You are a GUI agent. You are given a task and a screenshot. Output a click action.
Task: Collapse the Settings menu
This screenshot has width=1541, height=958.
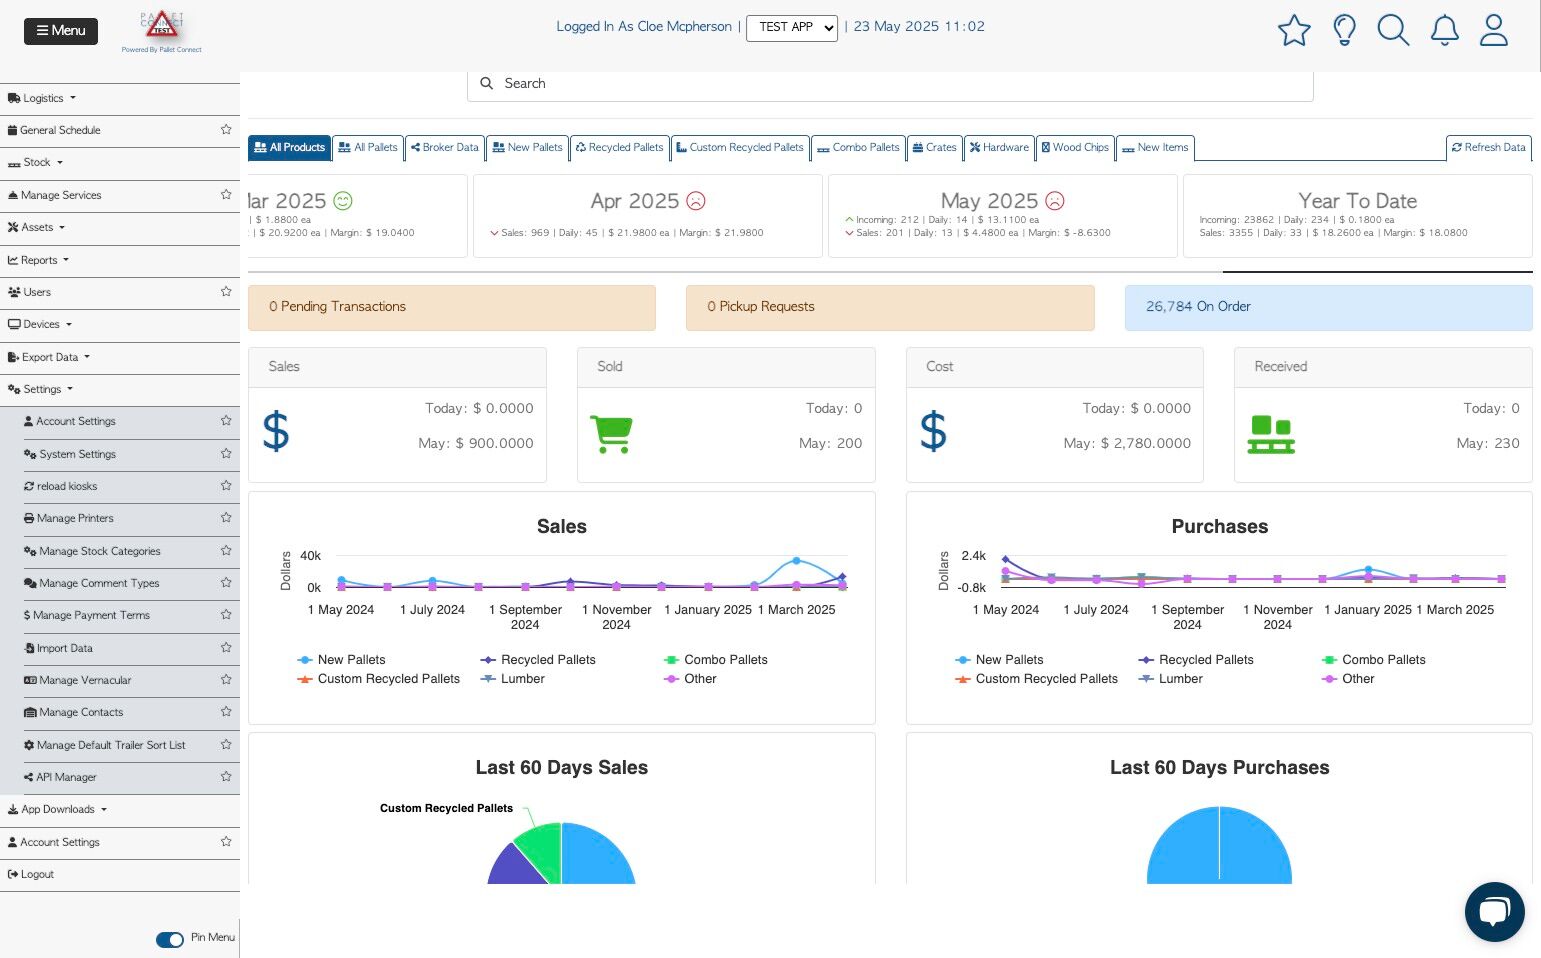41,389
